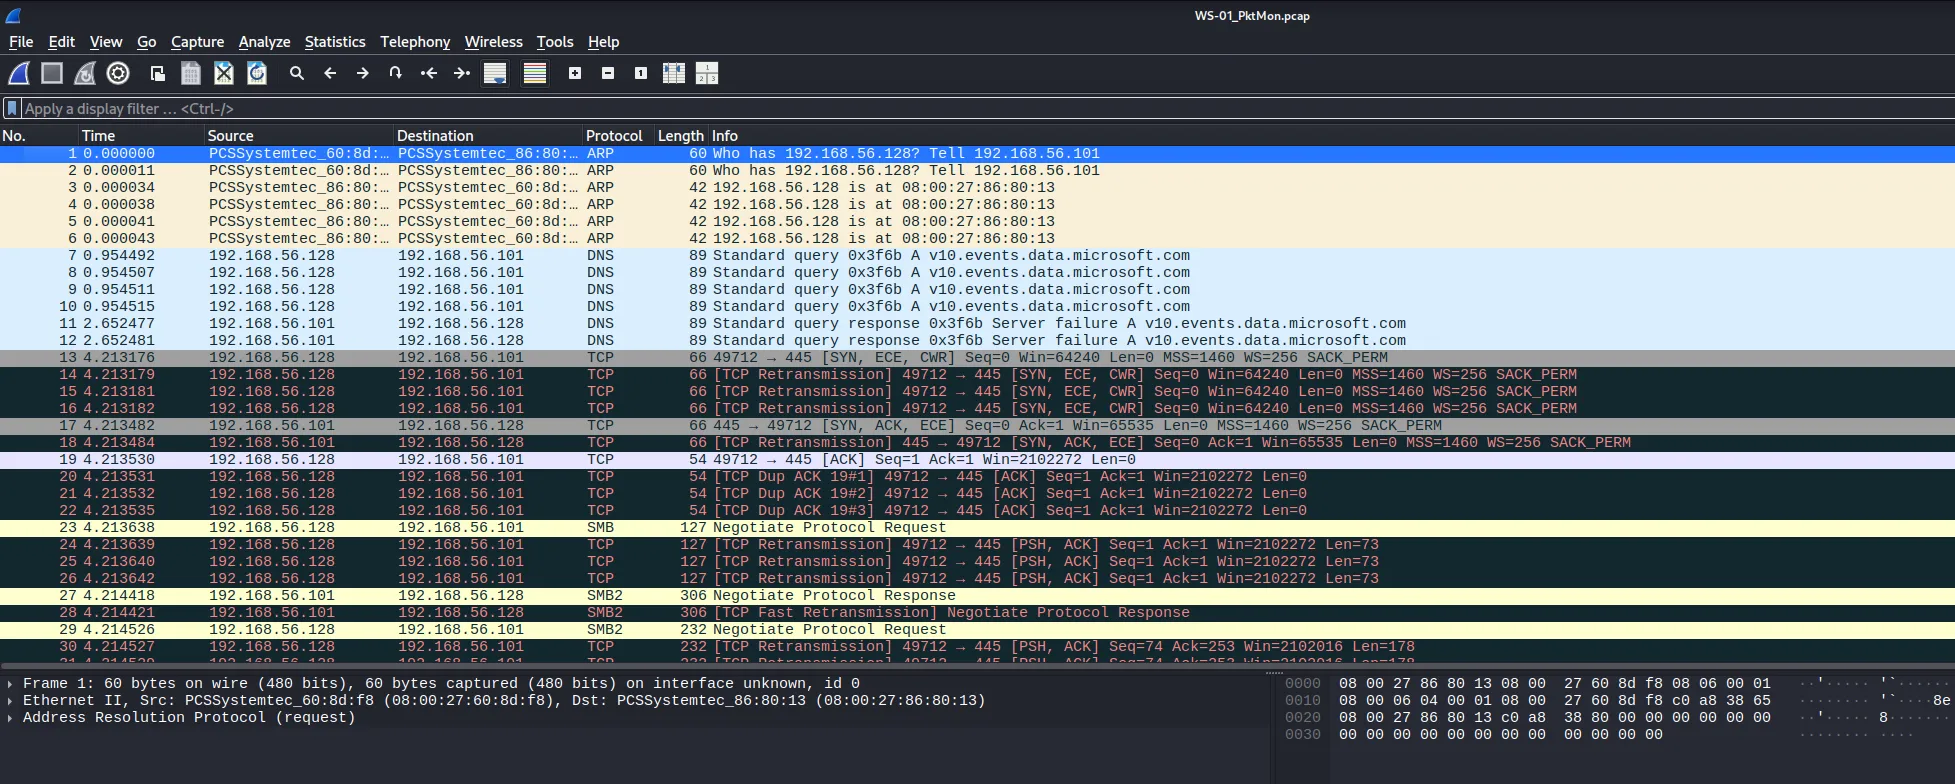
Task: Expand Address Resolution Protocol details
Action: 10,718
